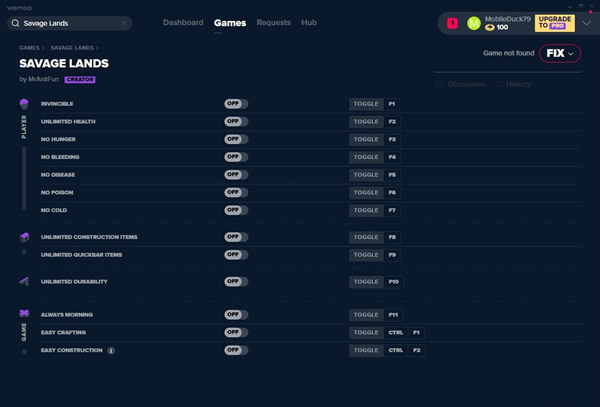Screen dimensions: 600x407
Task: Select the Game category icon
Action: 24,314
